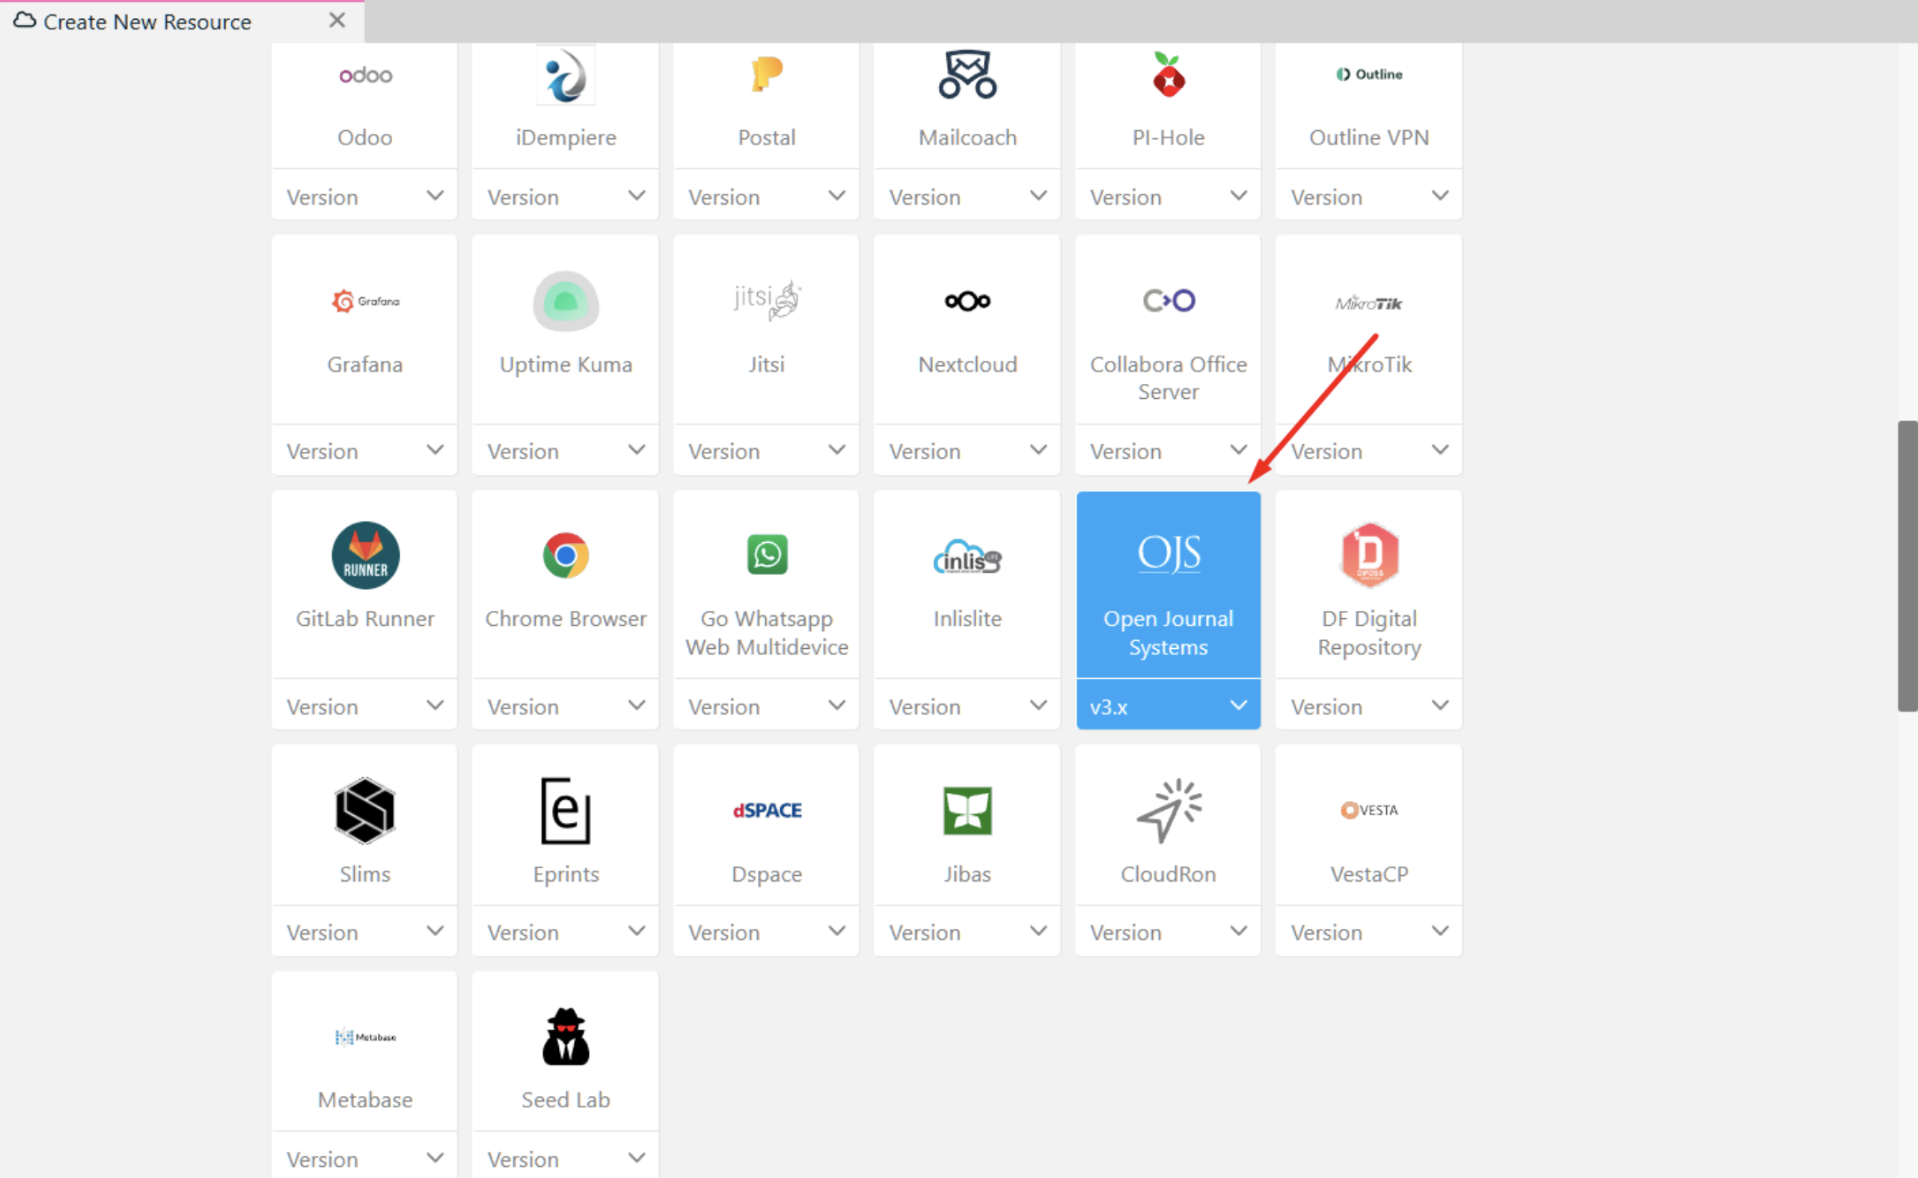Change the Open Journal Systems v3.x version
Image resolution: width=1918 pixels, height=1178 pixels.
click(1168, 706)
